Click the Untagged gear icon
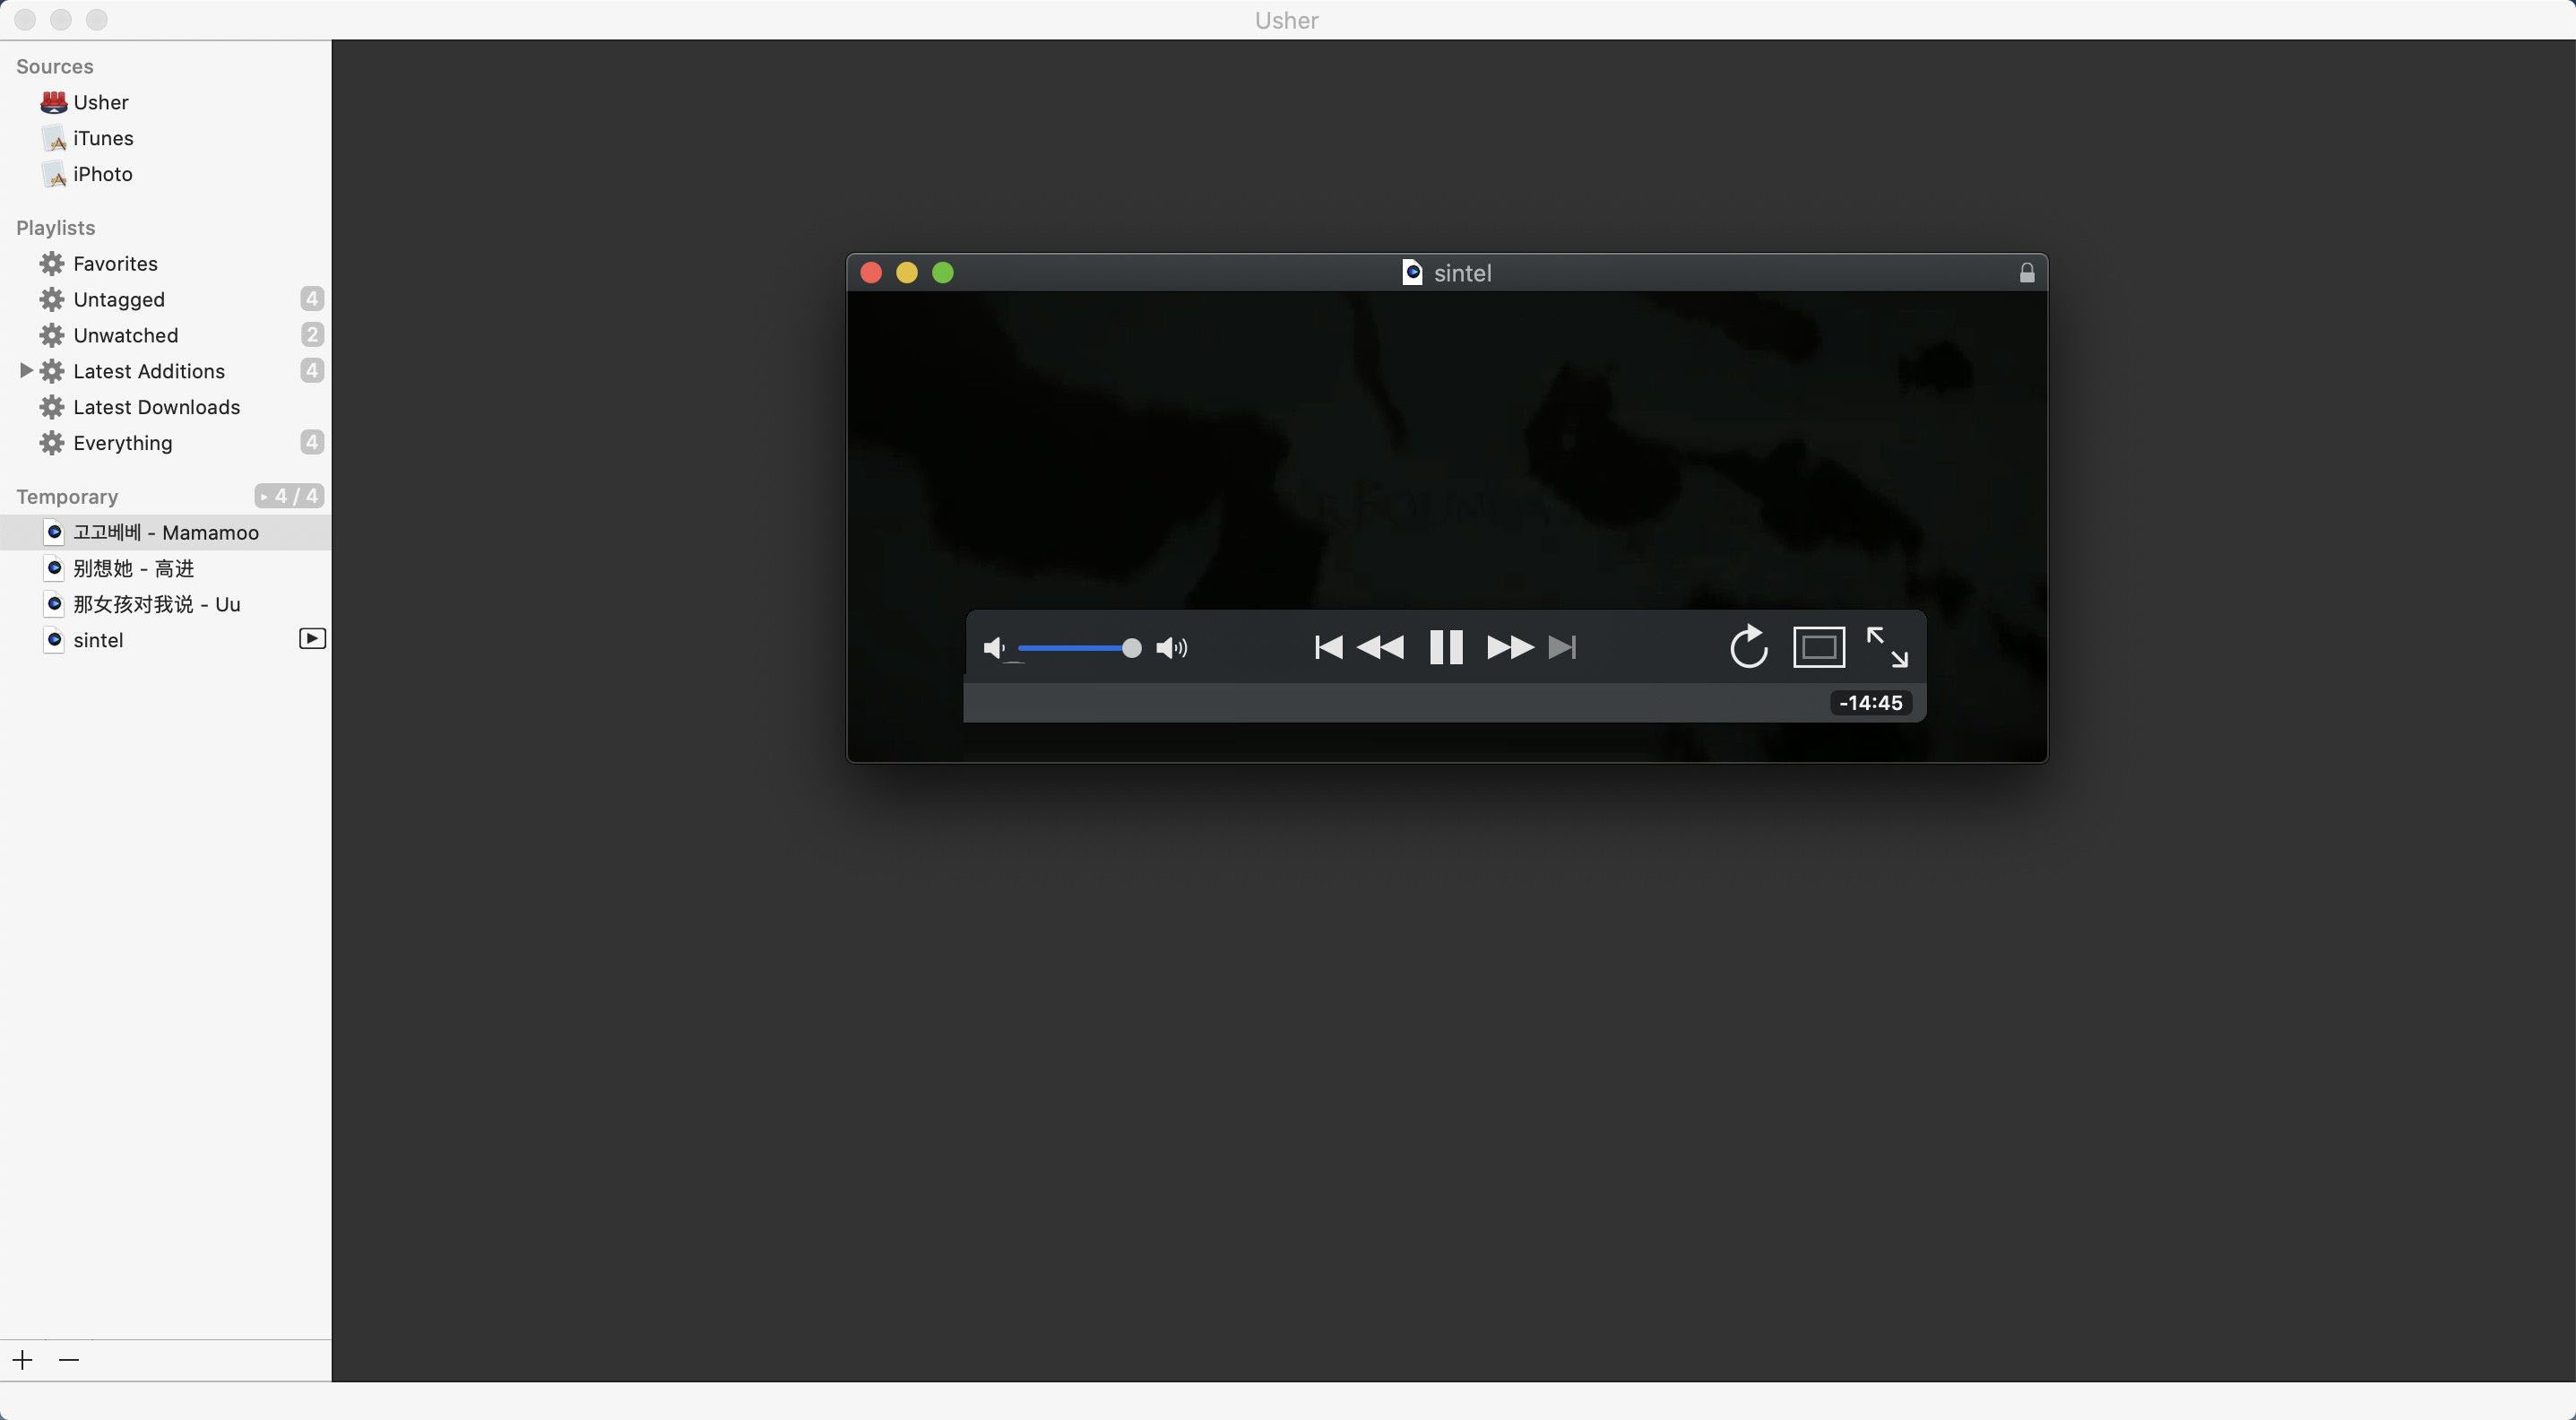Screen dimensions: 2576x1420 pos(52,300)
